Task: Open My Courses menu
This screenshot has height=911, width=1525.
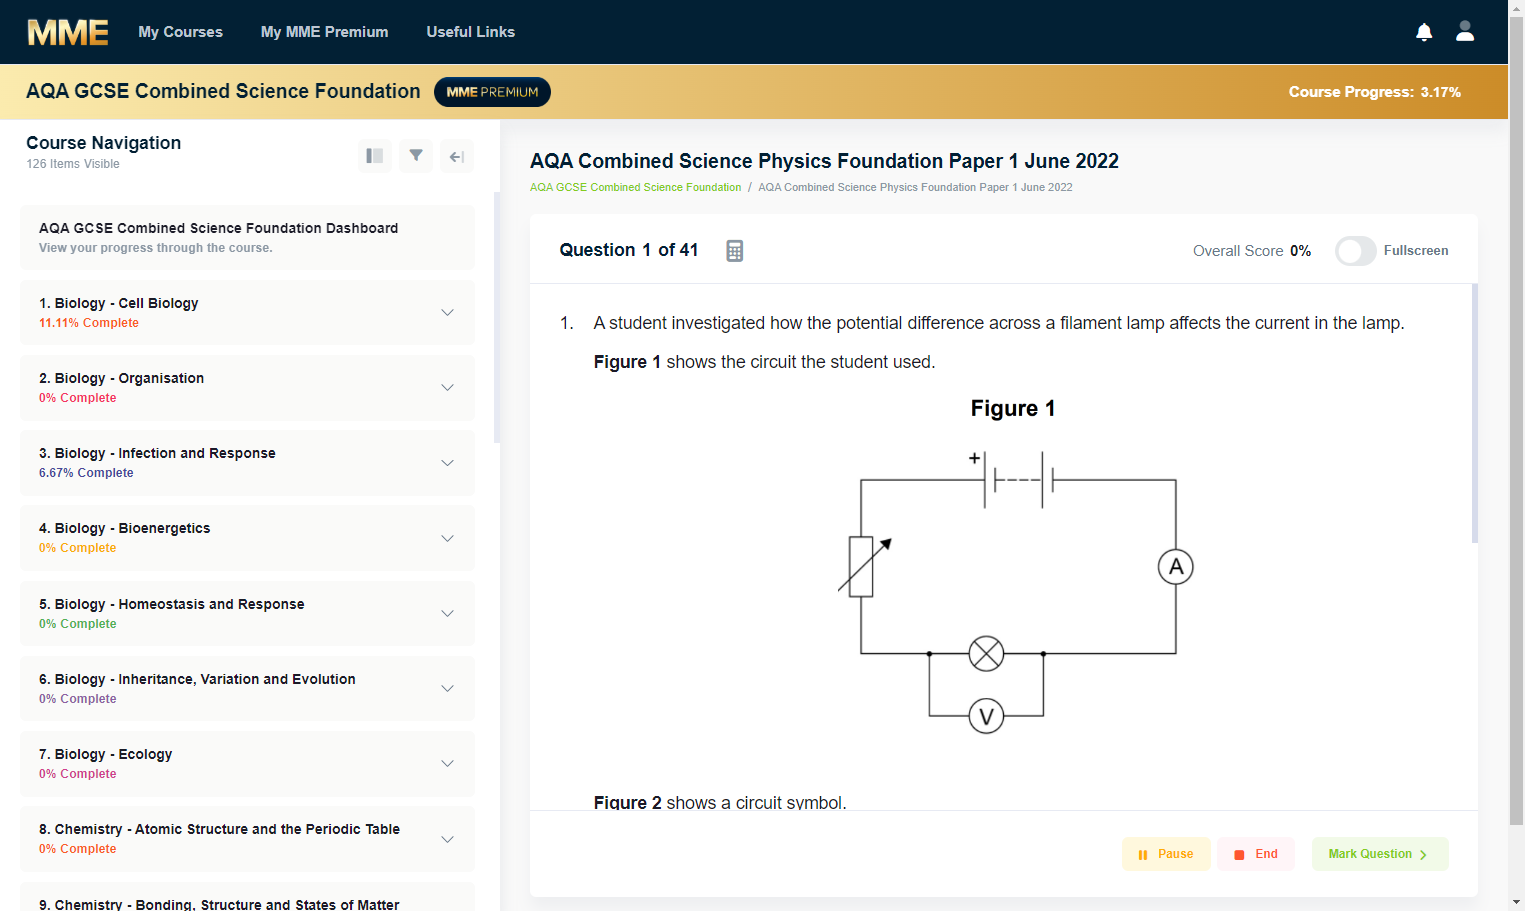Action: click(x=180, y=32)
